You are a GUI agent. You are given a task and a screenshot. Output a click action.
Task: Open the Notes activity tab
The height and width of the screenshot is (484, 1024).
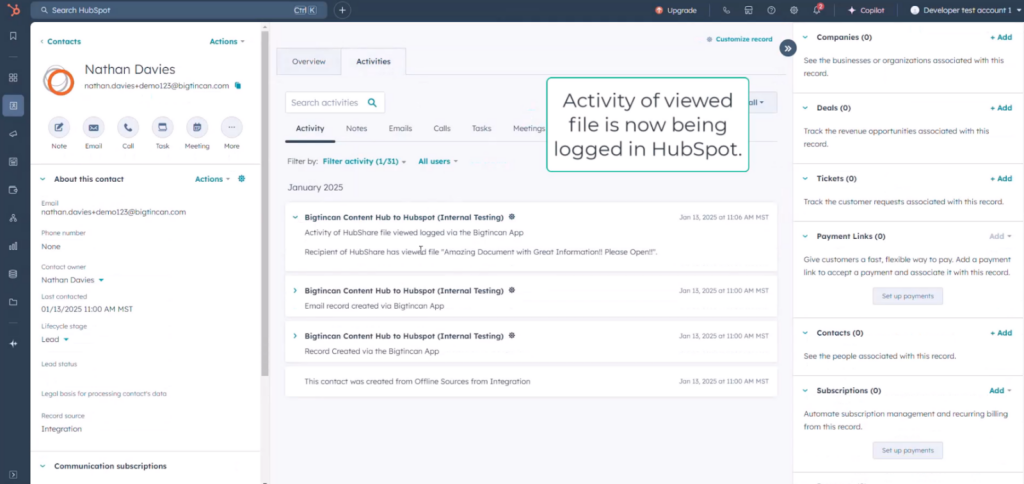tap(357, 129)
